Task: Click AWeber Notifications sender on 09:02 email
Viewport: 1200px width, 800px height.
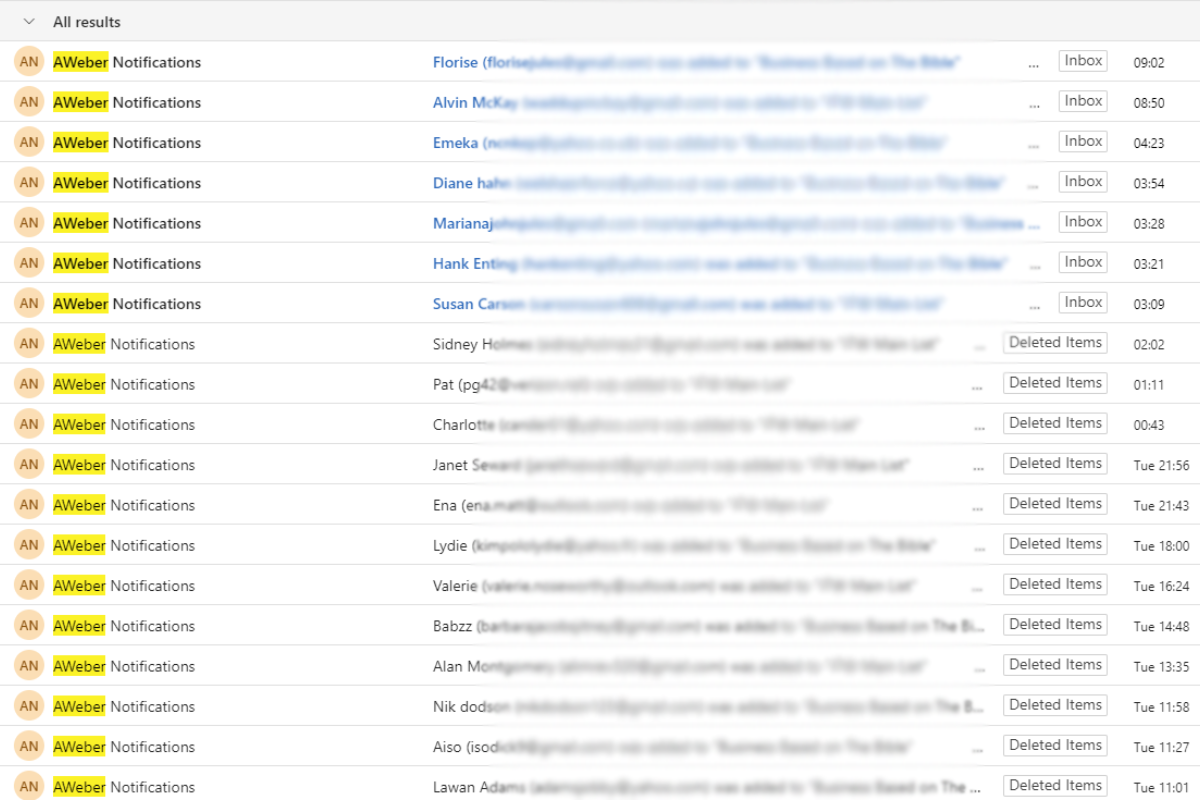Action: [127, 62]
